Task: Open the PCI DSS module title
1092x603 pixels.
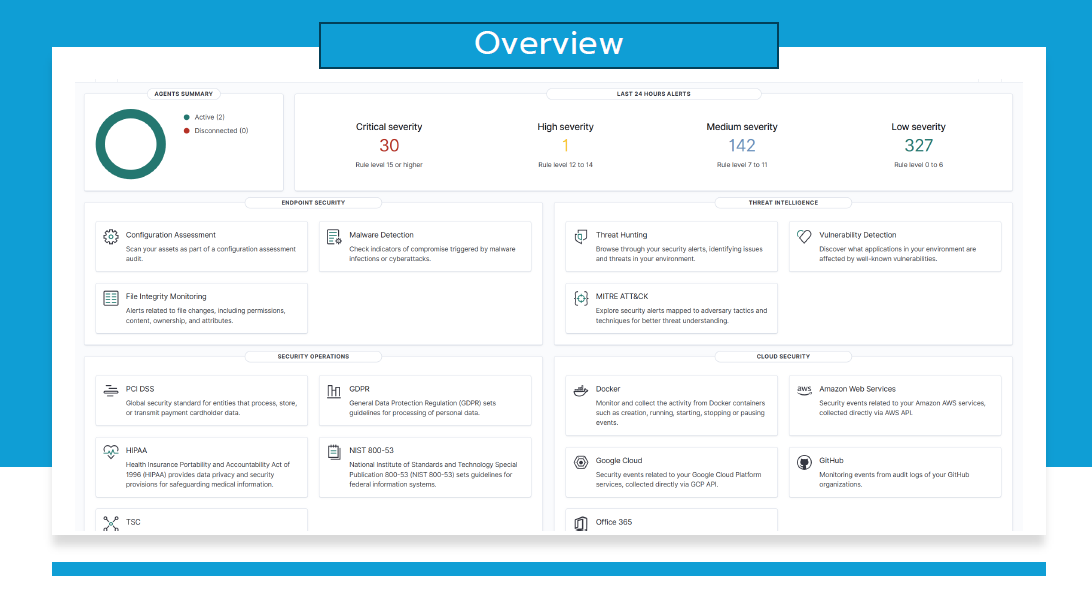Action: 139,389
